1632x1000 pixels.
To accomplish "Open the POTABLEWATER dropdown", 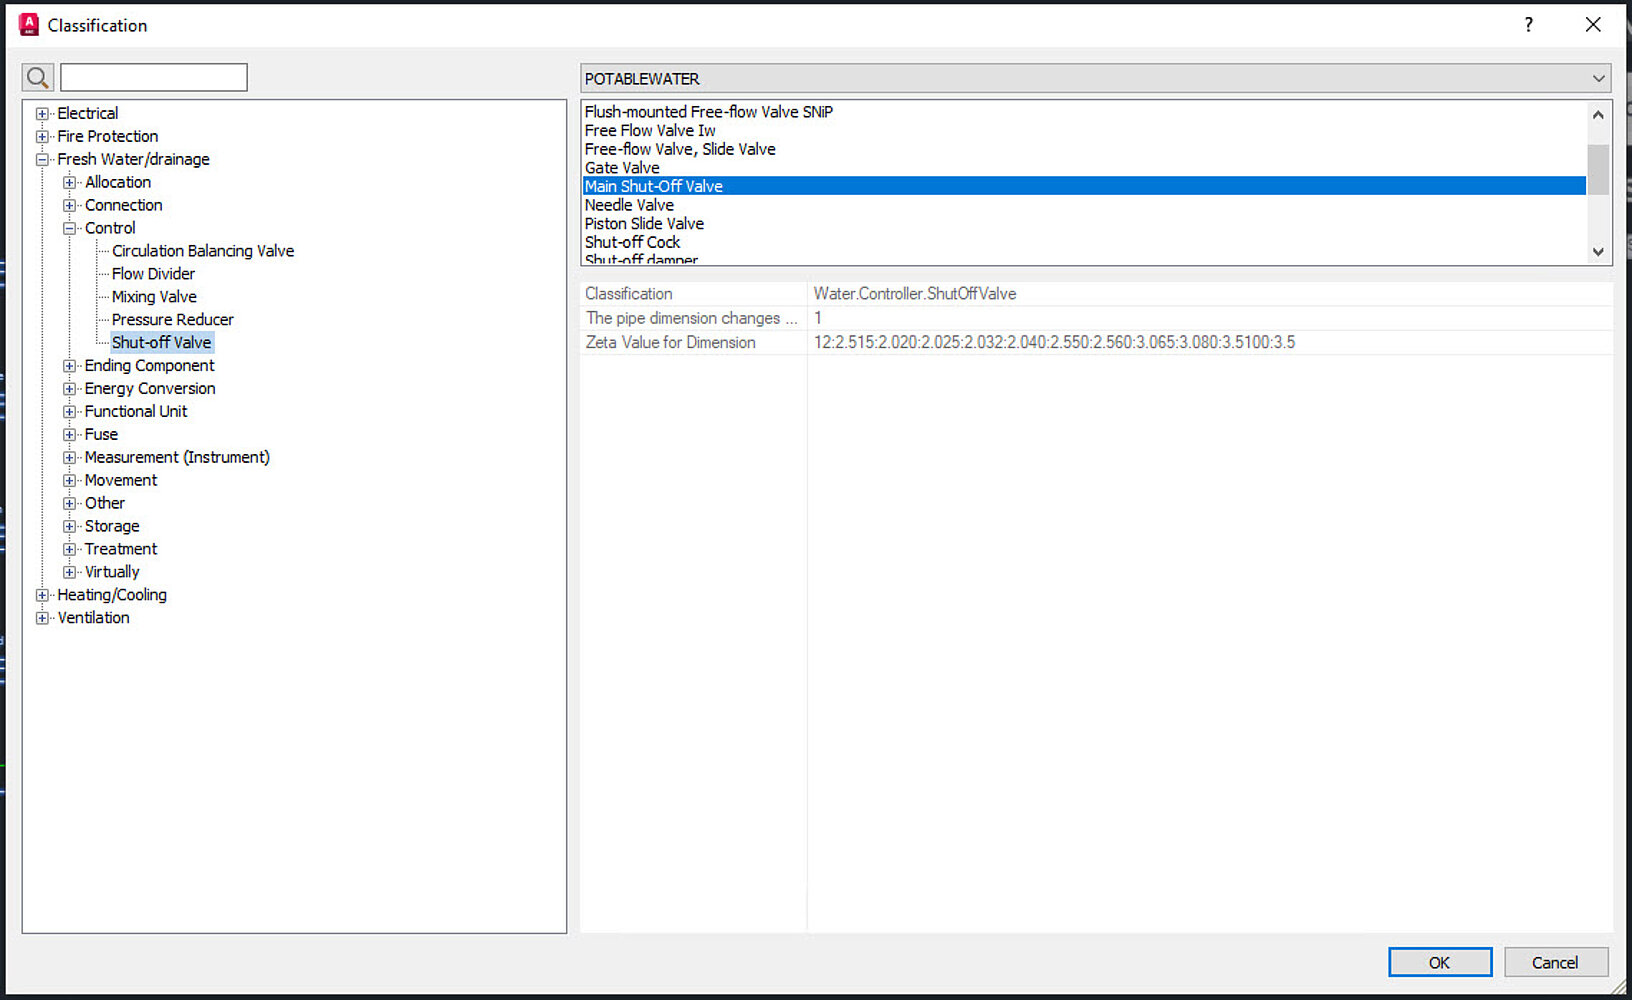I will pos(1095,78).
